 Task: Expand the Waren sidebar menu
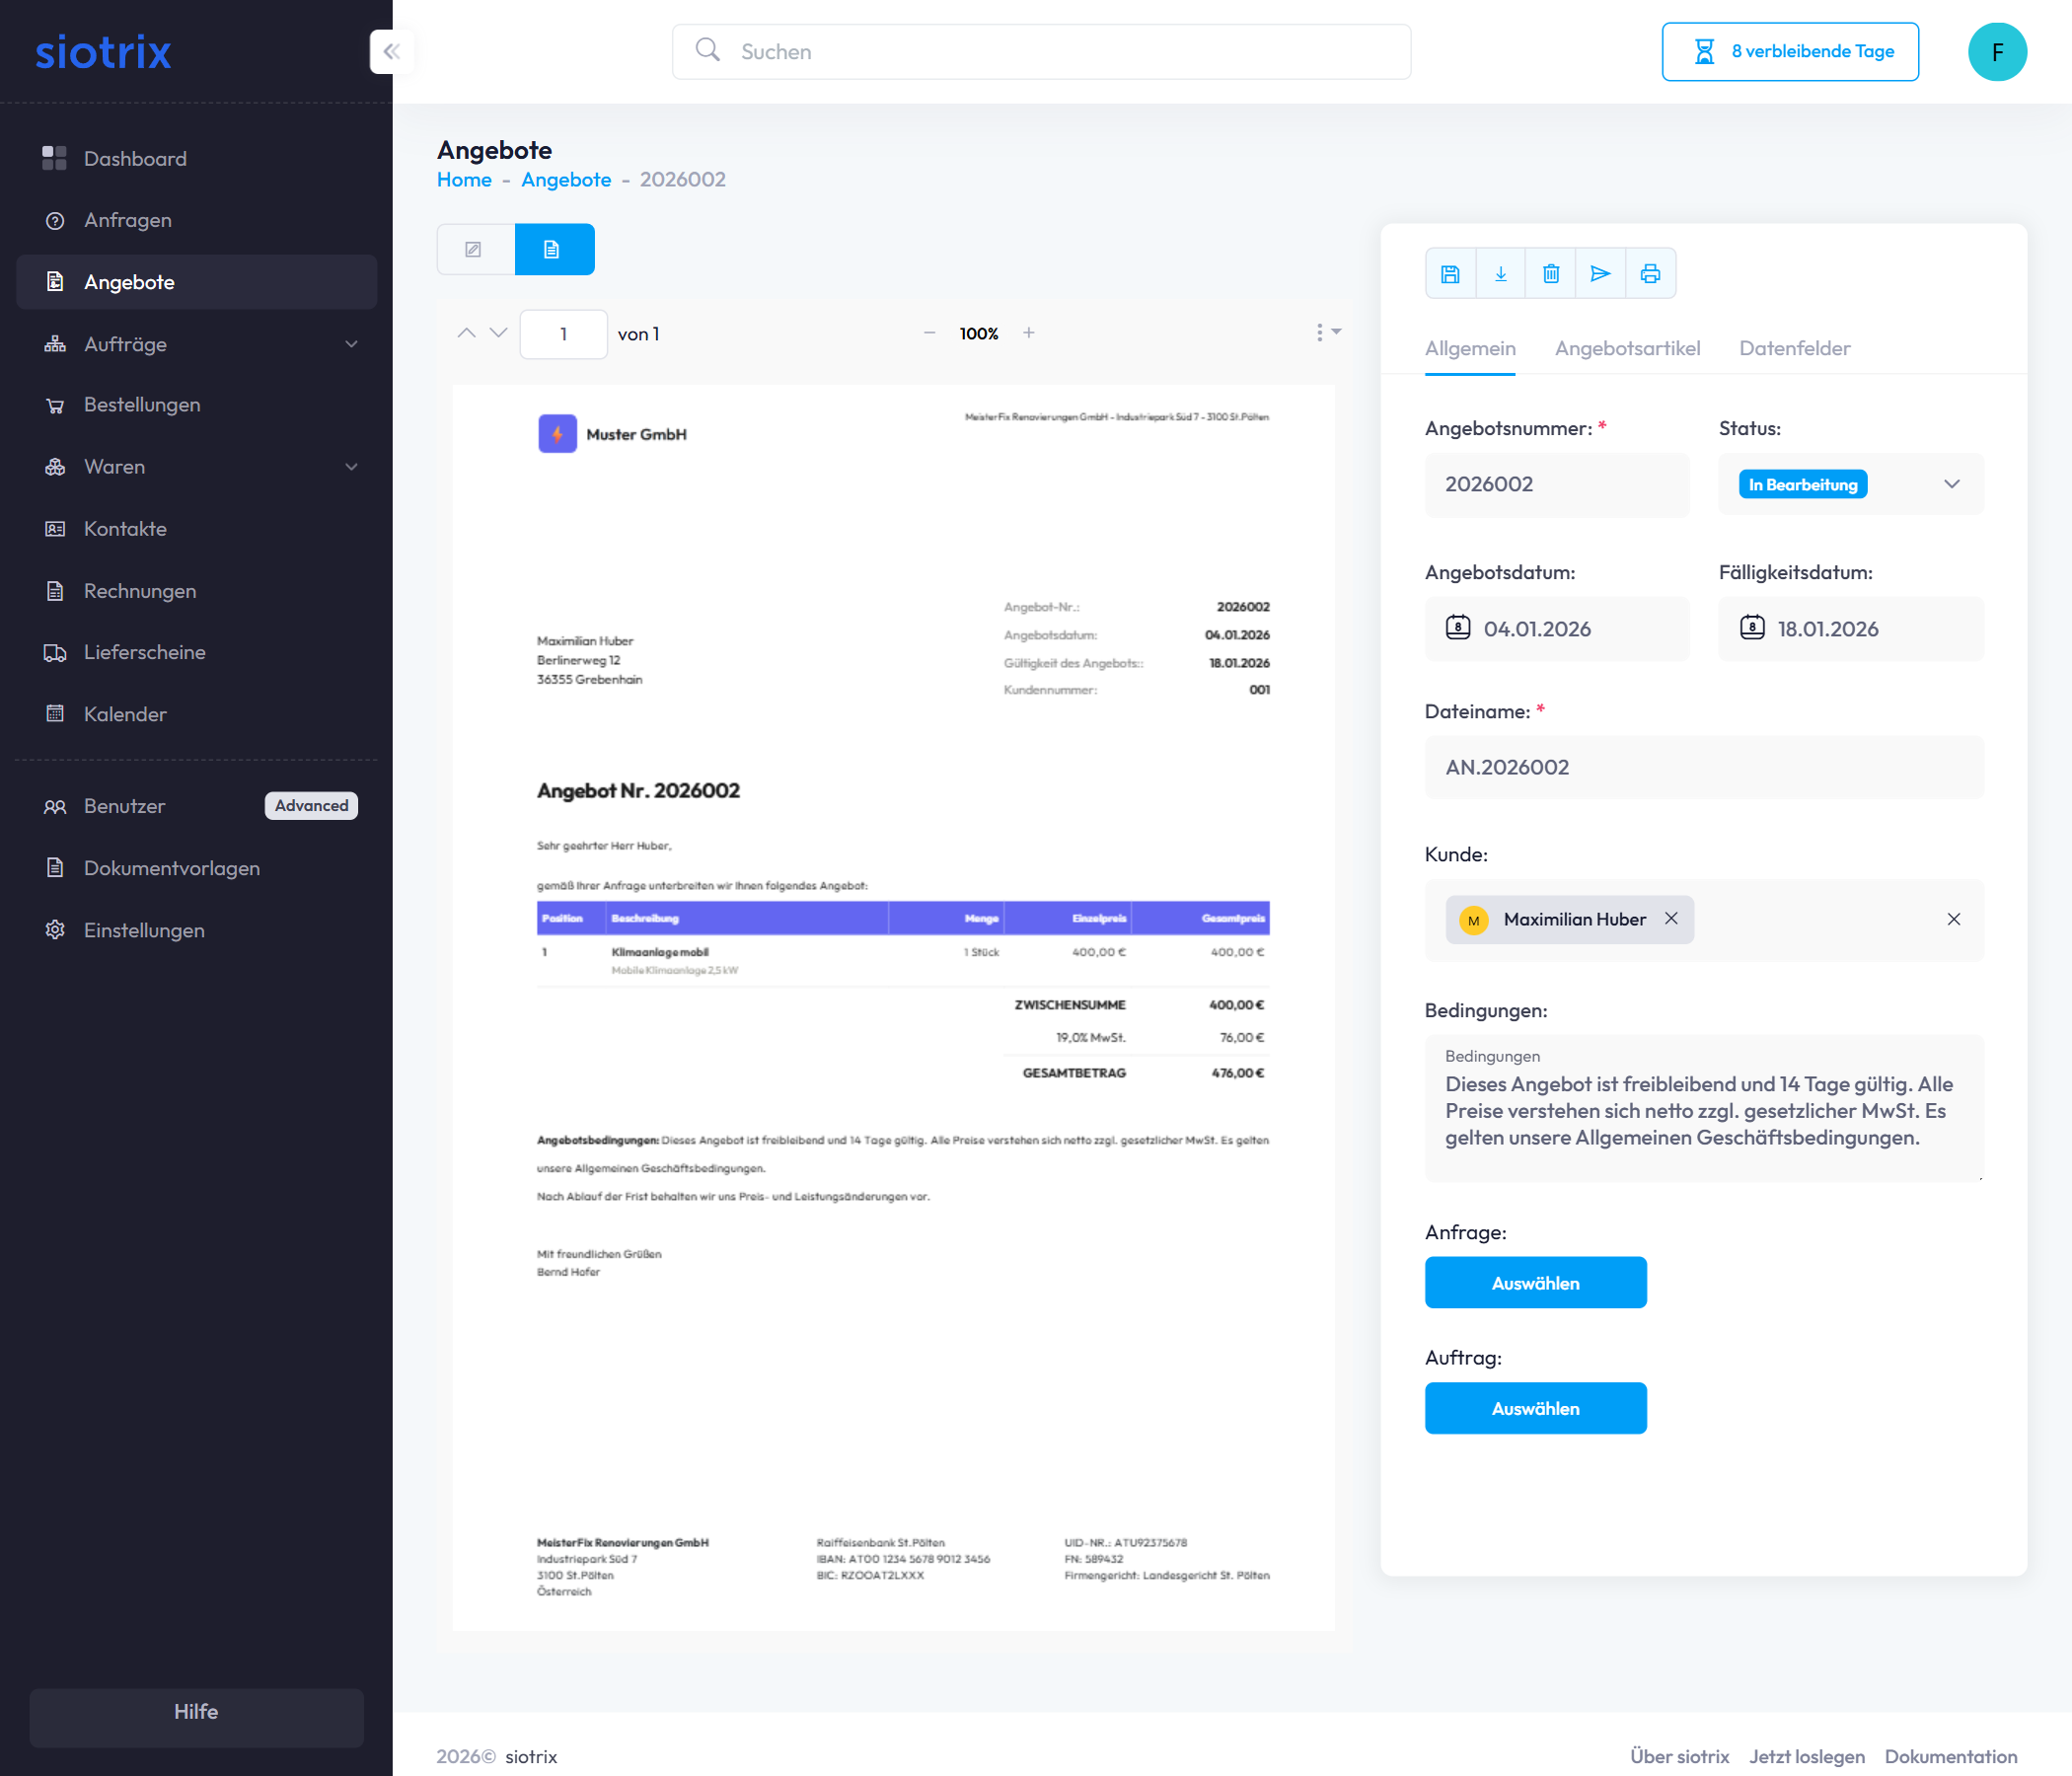pos(351,467)
